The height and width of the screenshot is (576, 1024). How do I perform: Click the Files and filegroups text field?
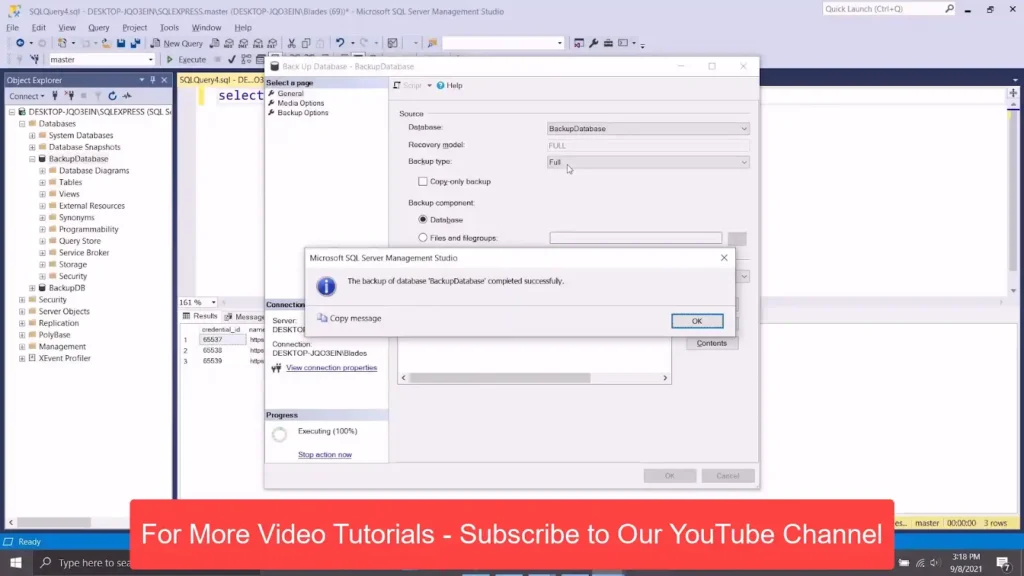pos(635,238)
